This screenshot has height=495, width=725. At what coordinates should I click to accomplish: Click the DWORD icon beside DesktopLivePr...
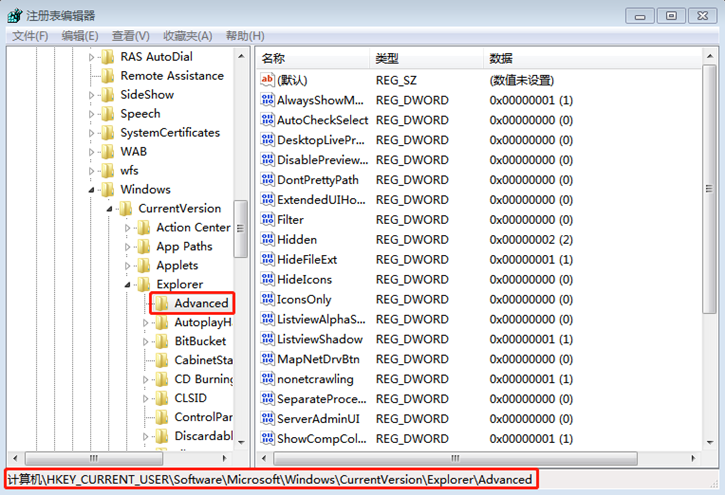pos(267,140)
